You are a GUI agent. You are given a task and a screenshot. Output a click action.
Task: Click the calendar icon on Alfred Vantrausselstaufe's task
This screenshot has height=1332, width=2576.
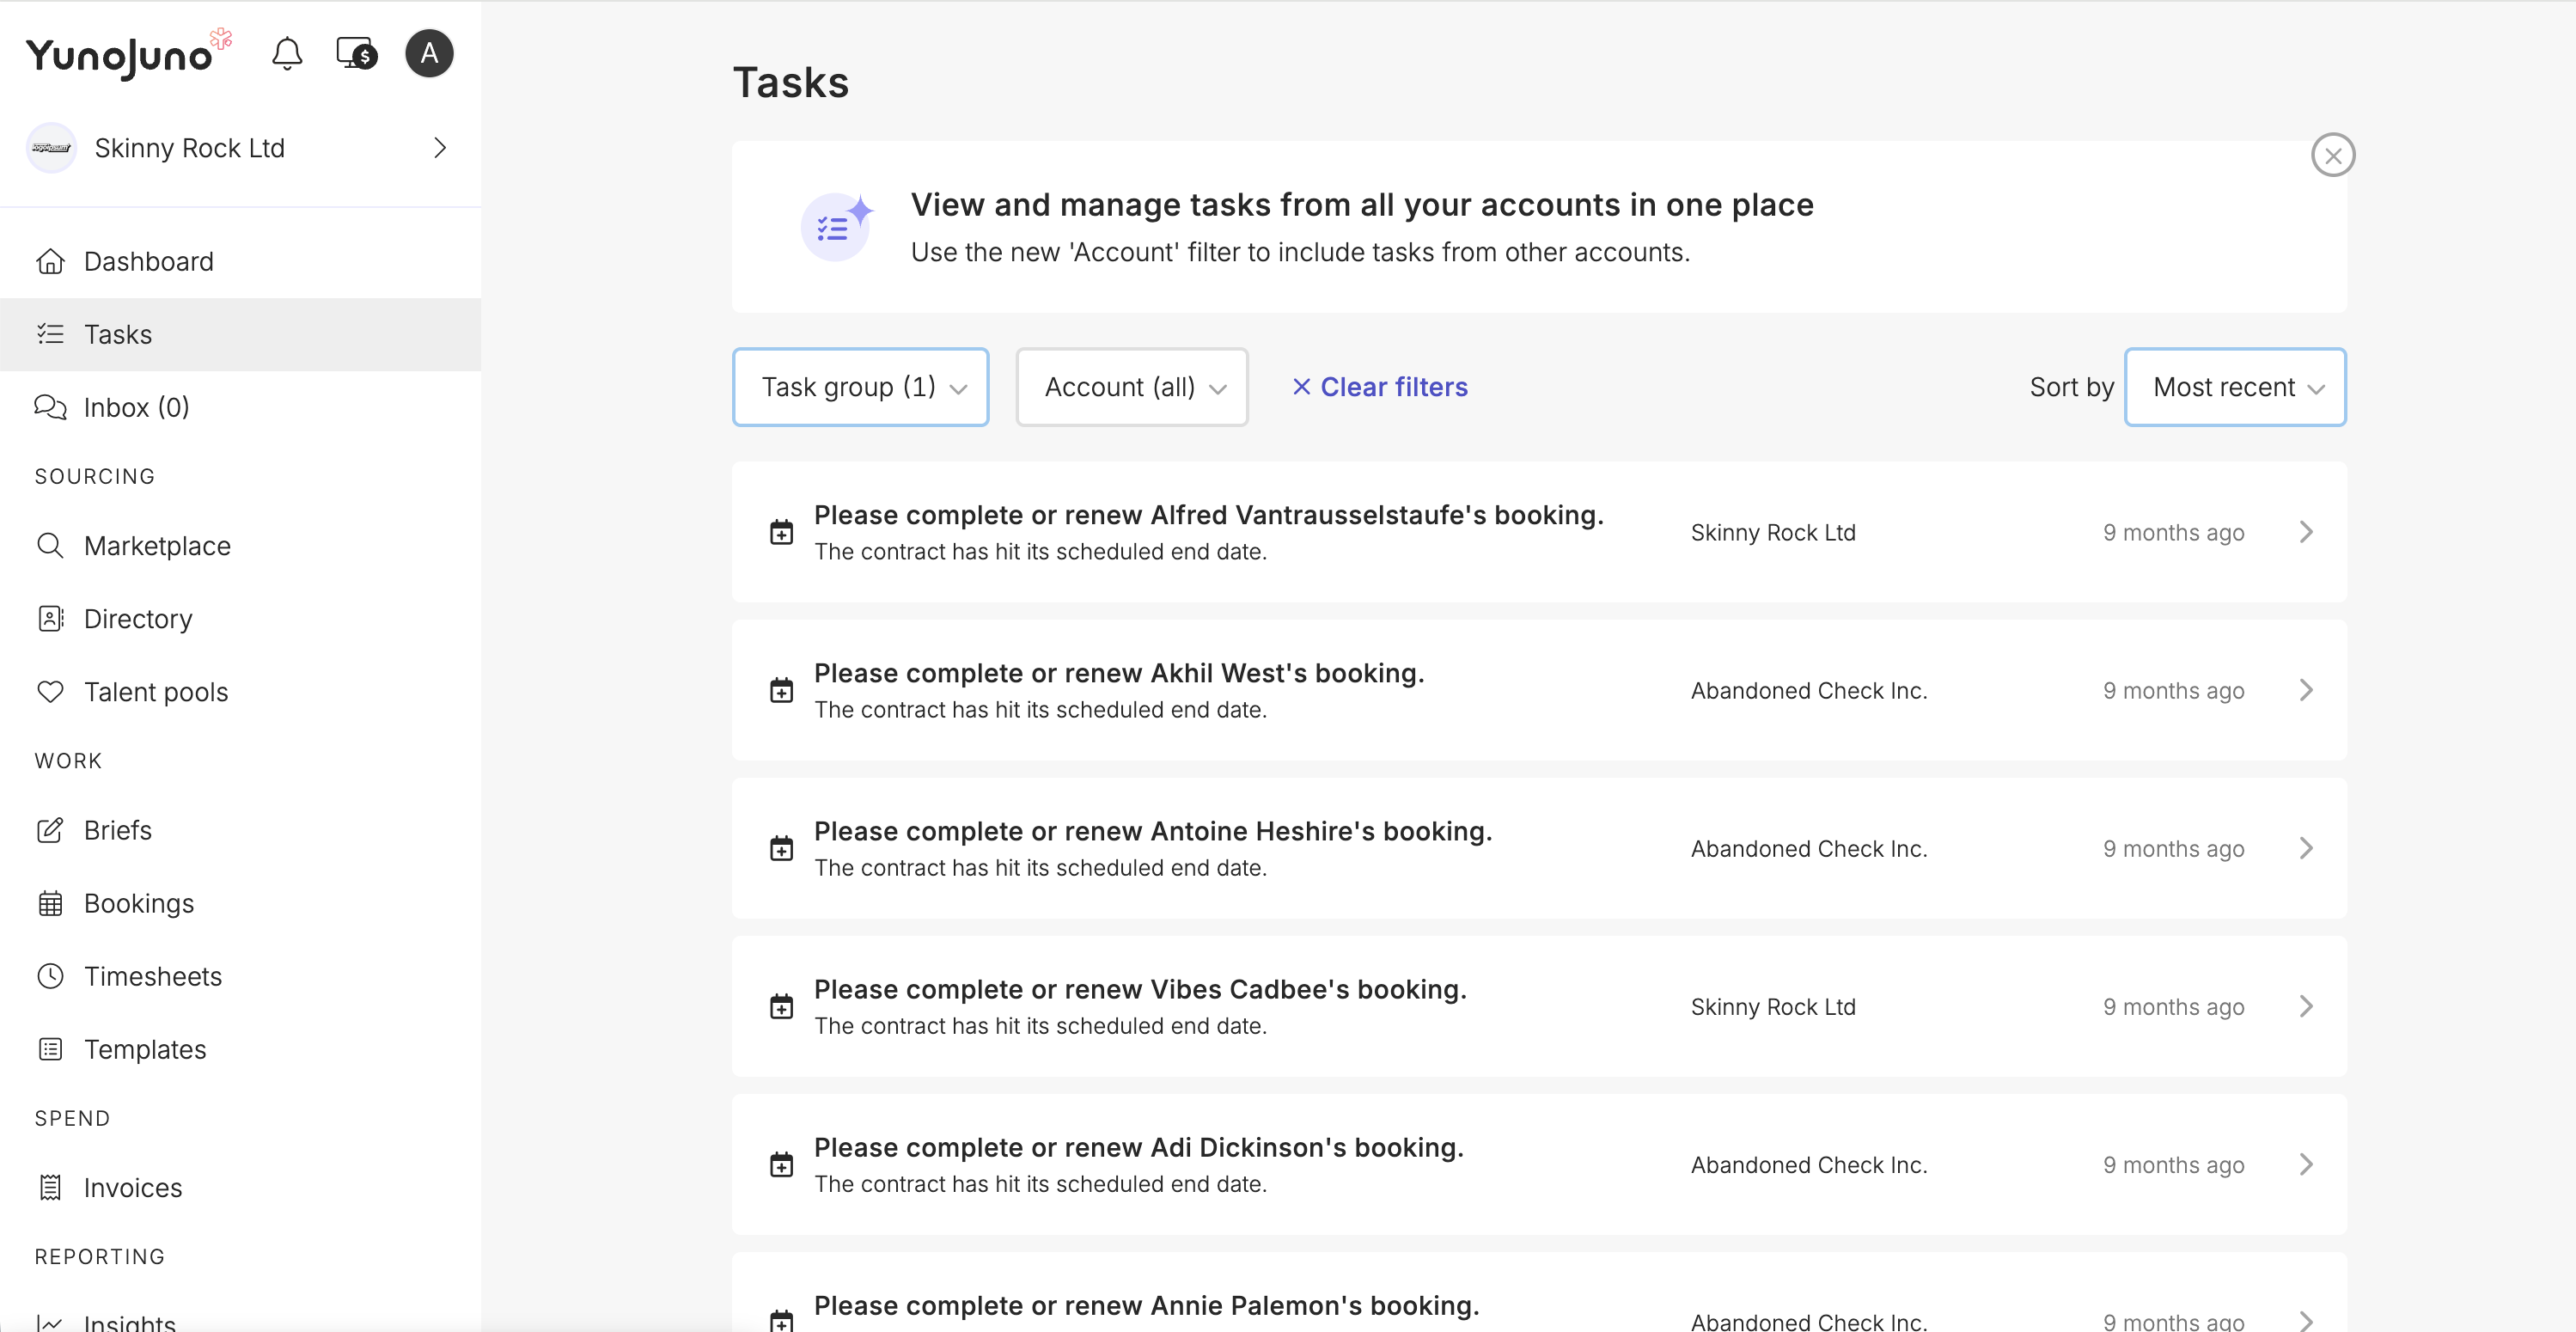click(x=781, y=532)
